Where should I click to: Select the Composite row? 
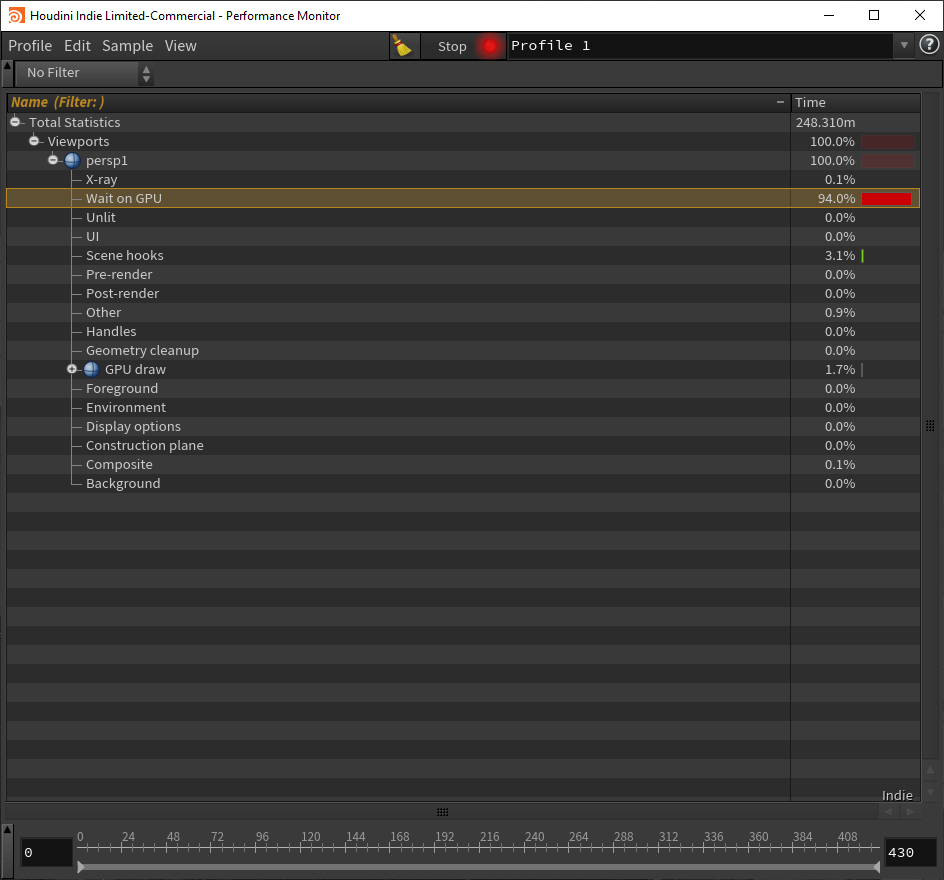[x=463, y=465]
